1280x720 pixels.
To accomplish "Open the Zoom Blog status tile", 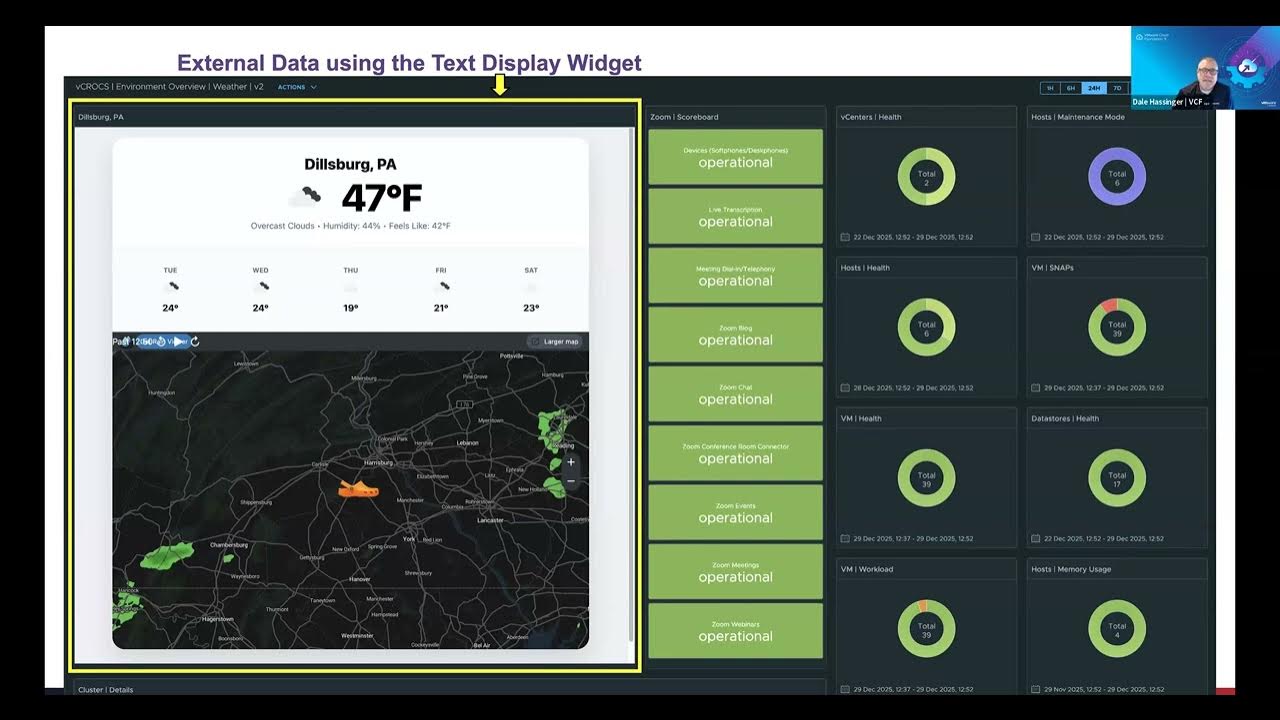I will (x=735, y=335).
